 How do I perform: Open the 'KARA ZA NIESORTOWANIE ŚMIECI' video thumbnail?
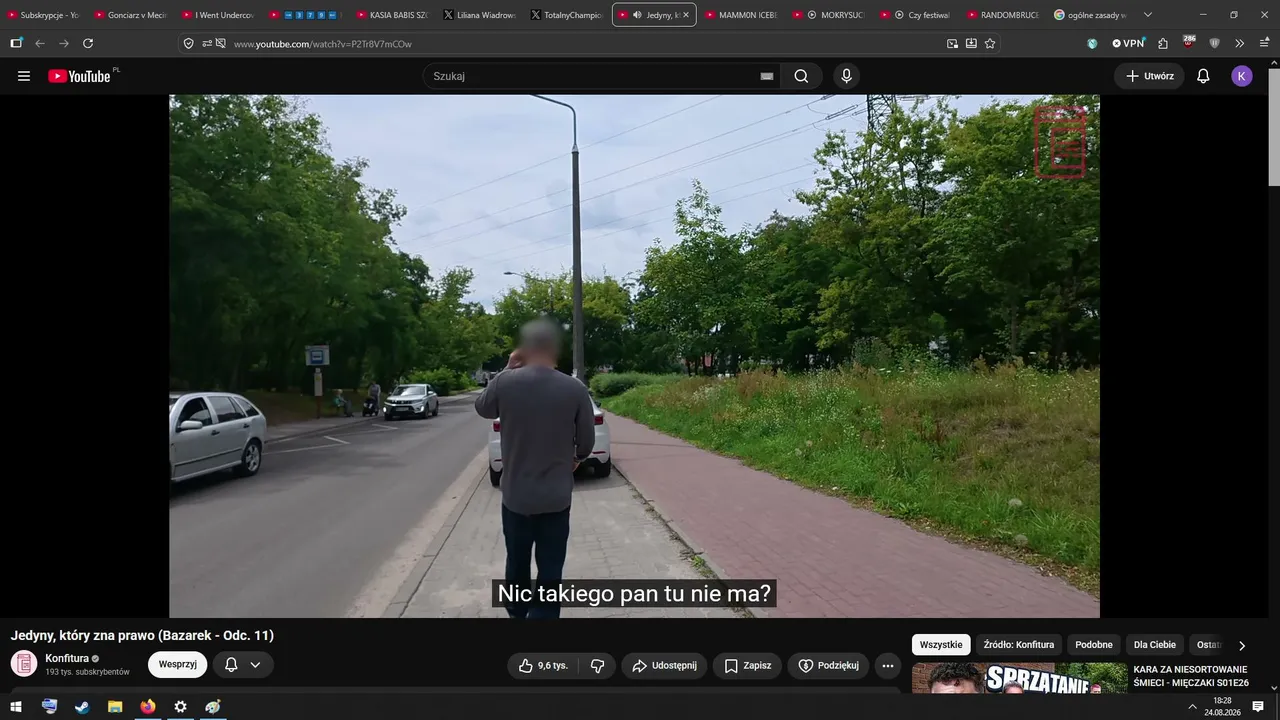tap(1019, 678)
